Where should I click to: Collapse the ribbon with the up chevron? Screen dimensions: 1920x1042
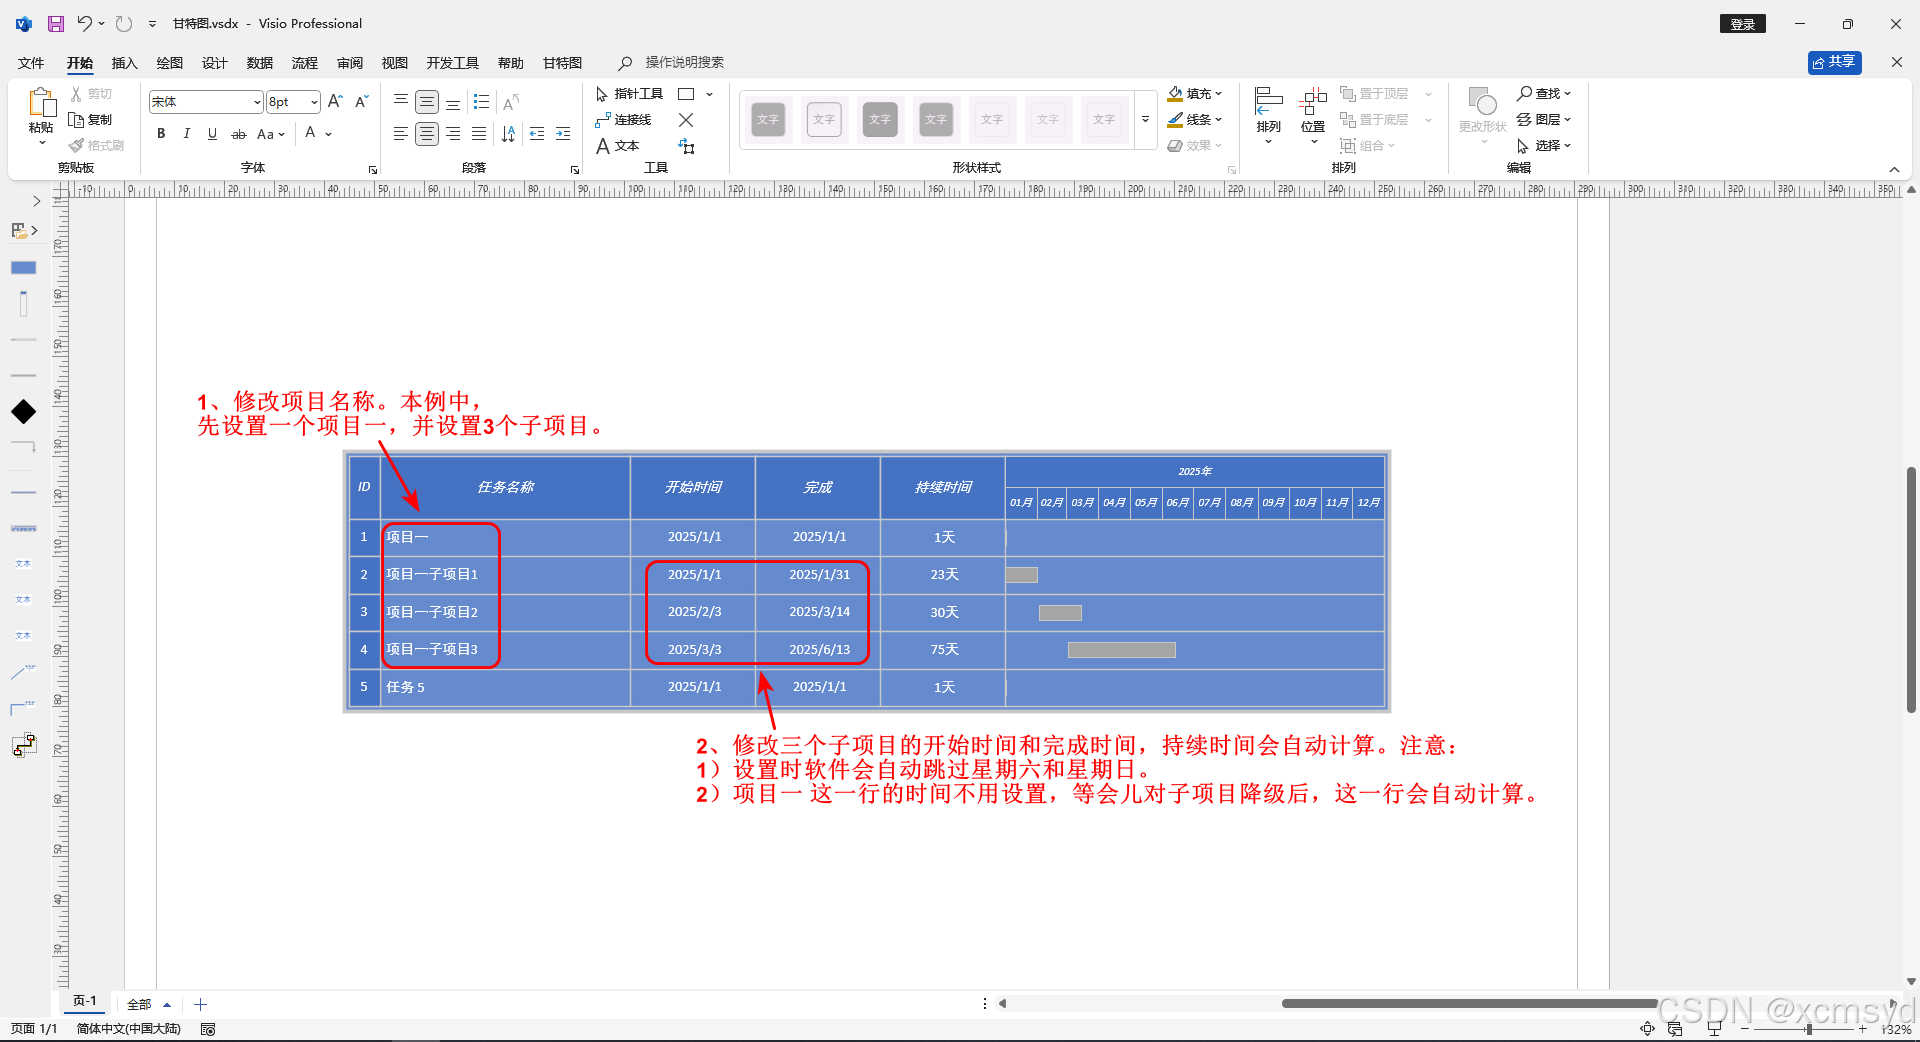(x=1894, y=169)
